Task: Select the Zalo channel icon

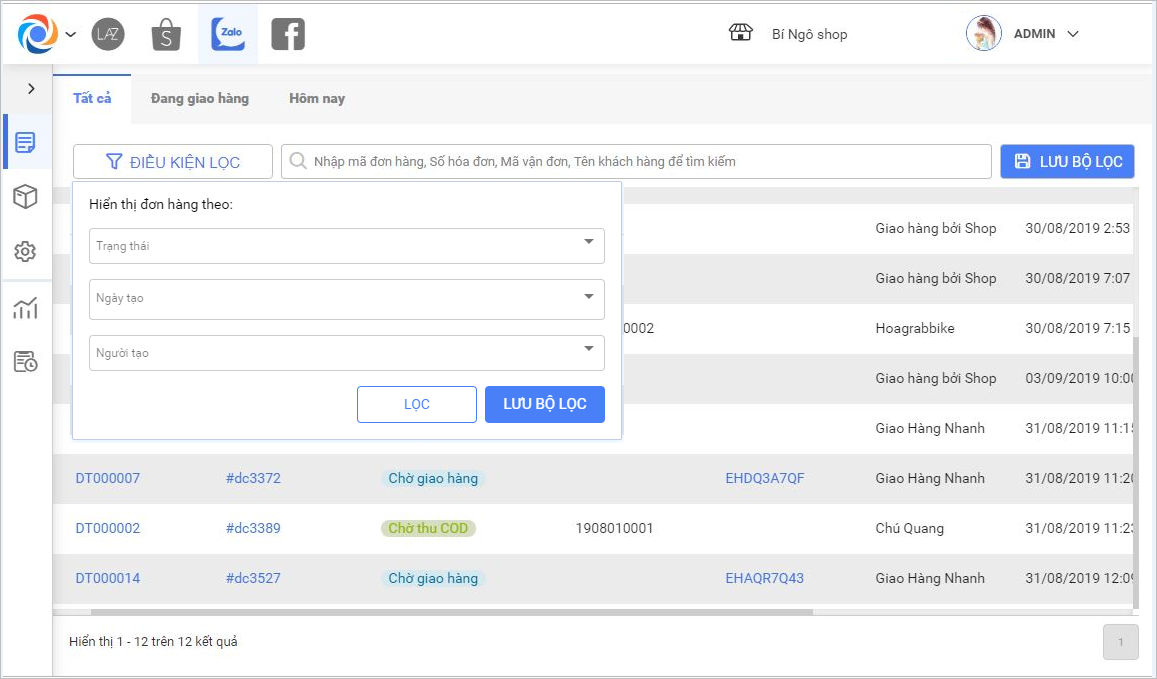Action: point(228,34)
